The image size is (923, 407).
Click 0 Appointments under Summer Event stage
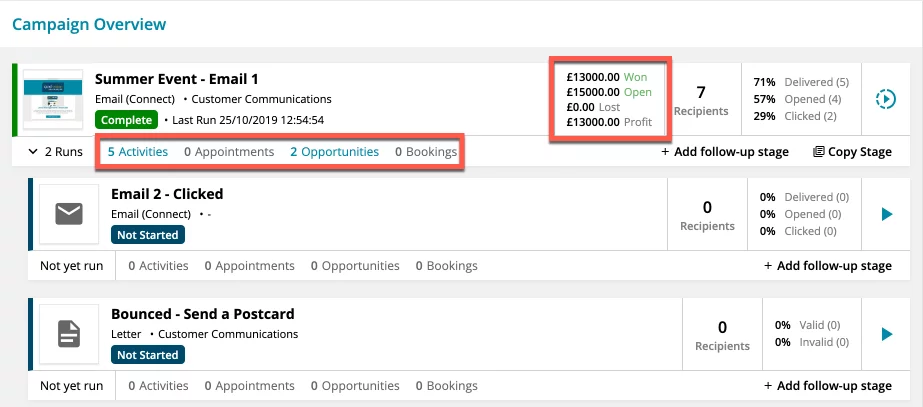tap(229, 152)
